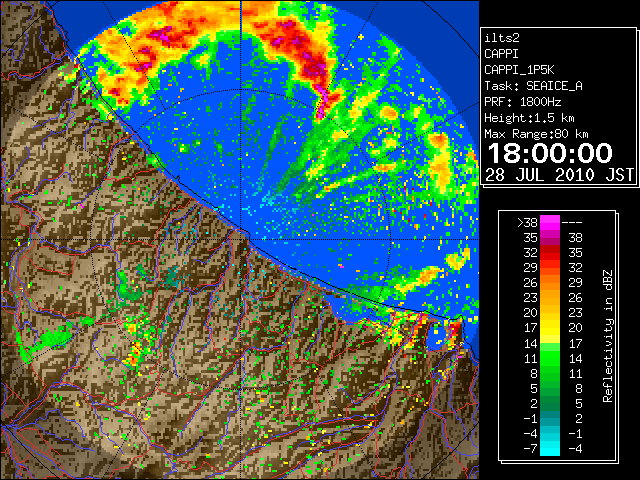
Task: Click the 18:00:00 time stamp
Action: (x=550, y=153)
